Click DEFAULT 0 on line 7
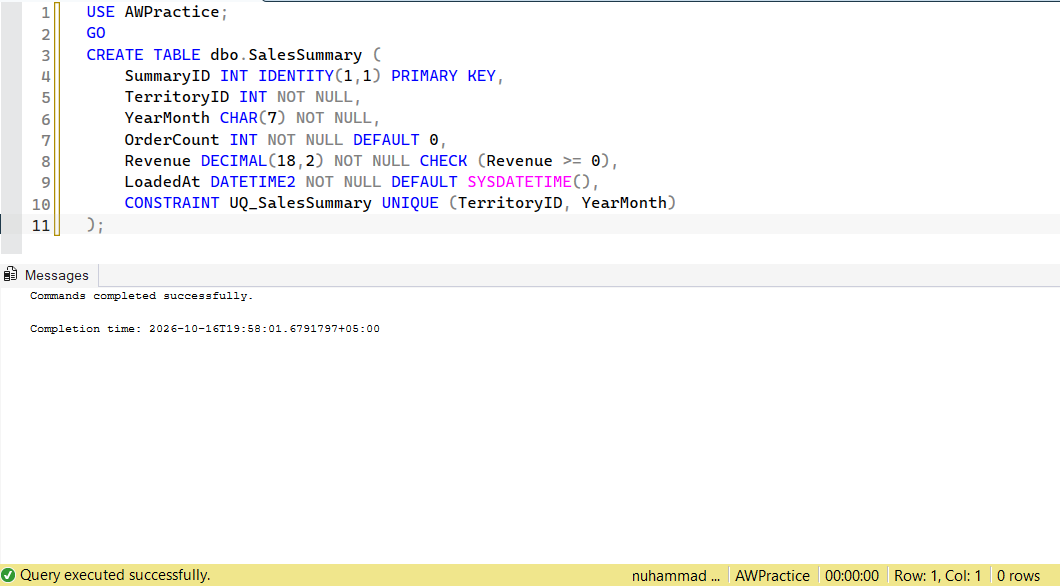Image resolution: width=1060 pixels, height=586 pixels. [396, 140]
